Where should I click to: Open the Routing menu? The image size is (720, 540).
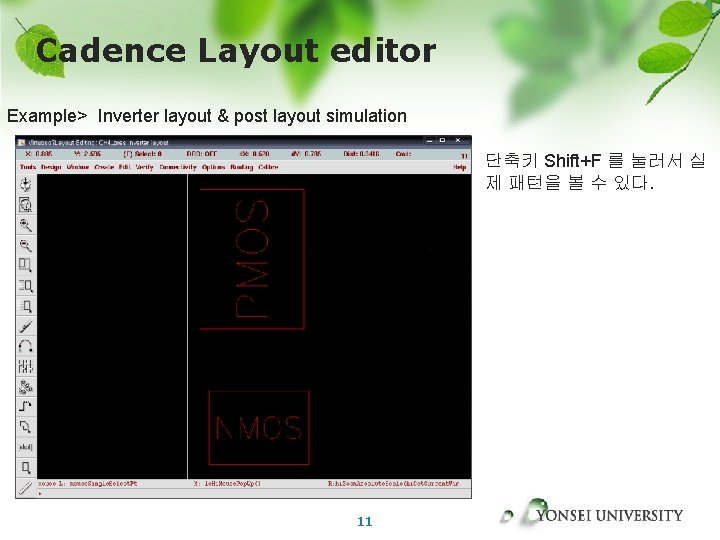242,167
